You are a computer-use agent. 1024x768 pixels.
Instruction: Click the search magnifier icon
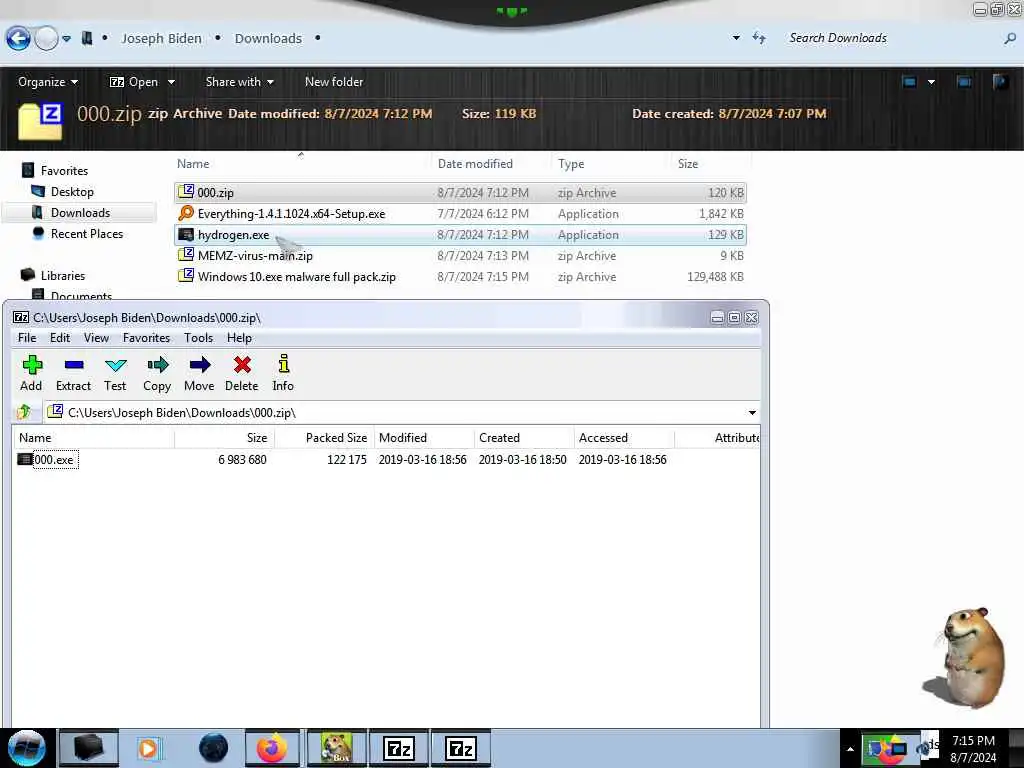pyautogui.click(x=1010, y=39)
